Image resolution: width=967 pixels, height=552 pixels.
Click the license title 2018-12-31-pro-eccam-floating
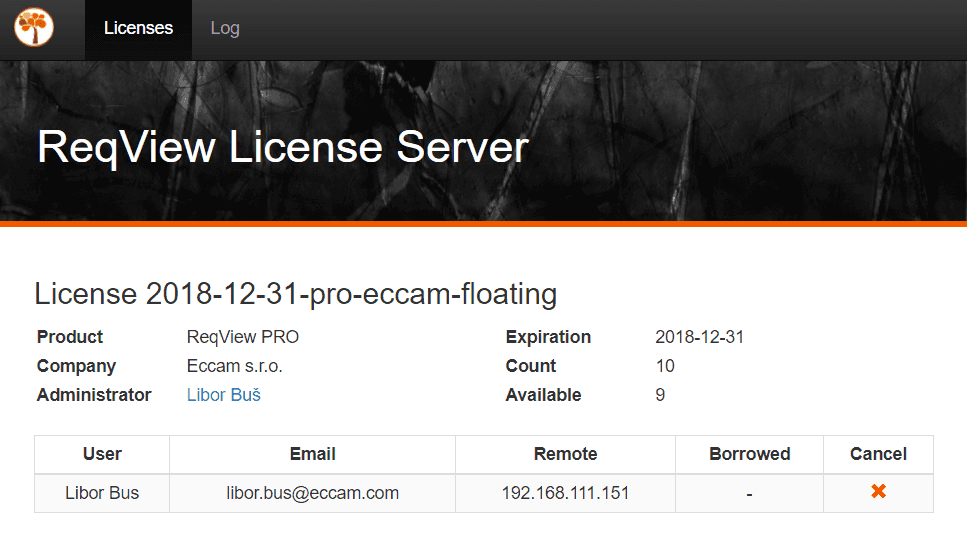296,294
